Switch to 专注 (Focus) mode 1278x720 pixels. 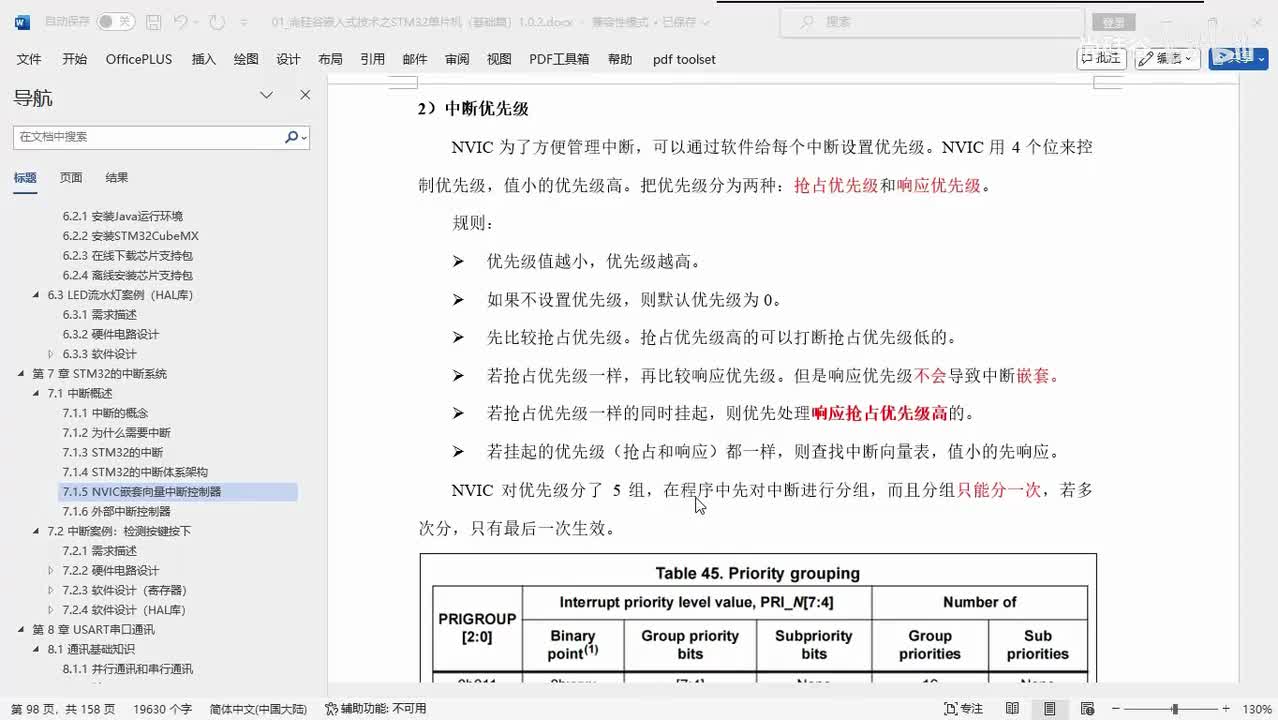pyautogui.click(x=964, y=709)
